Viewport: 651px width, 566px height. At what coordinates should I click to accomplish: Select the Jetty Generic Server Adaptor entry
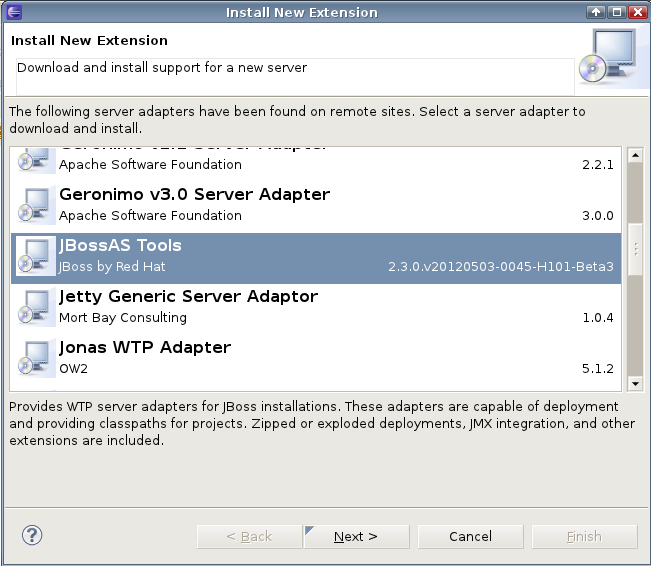(x=300, y=307)
